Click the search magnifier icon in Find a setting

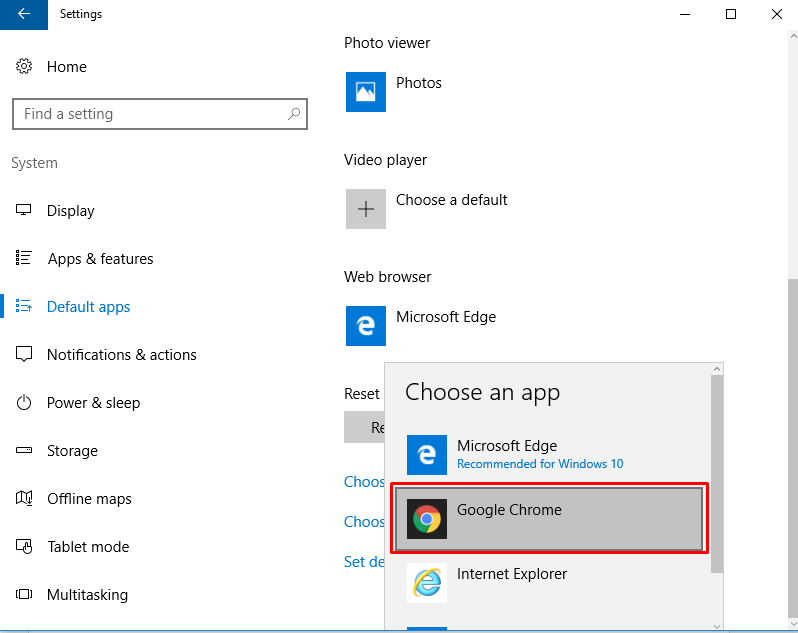point(294,114)
